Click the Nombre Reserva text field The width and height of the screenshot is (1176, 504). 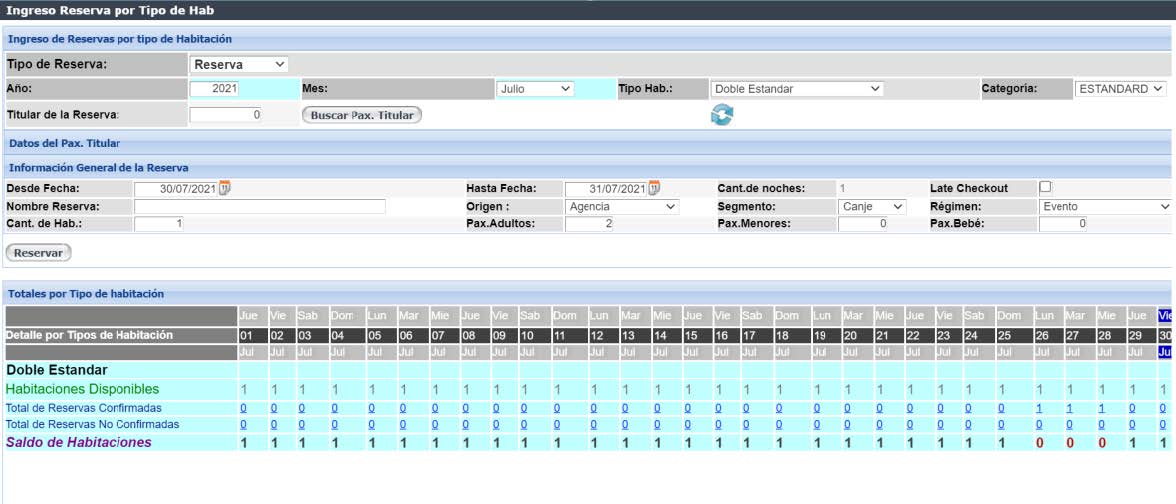pyautogui.click(x=259, y=207)
